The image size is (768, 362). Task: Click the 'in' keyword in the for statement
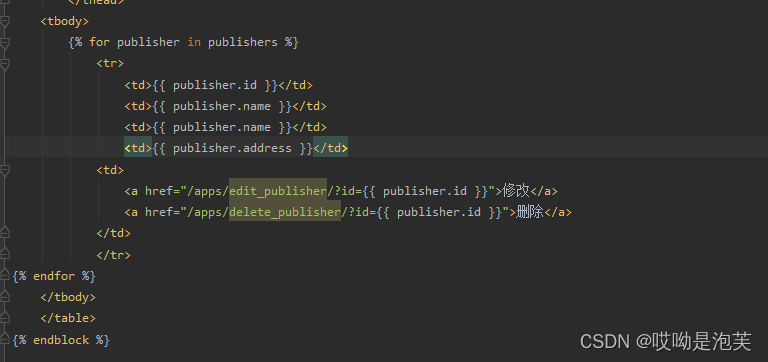[x=194, y=43]
